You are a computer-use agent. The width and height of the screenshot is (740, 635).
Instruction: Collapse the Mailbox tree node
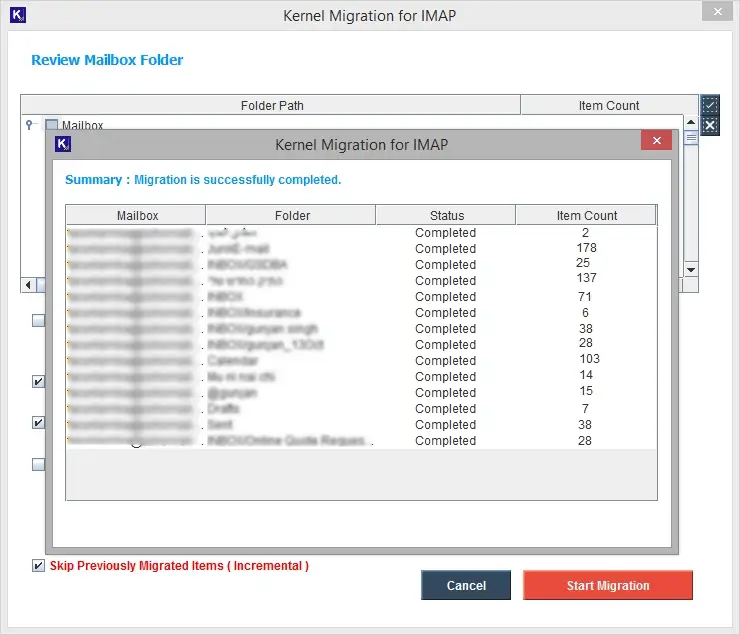point(30,125)
